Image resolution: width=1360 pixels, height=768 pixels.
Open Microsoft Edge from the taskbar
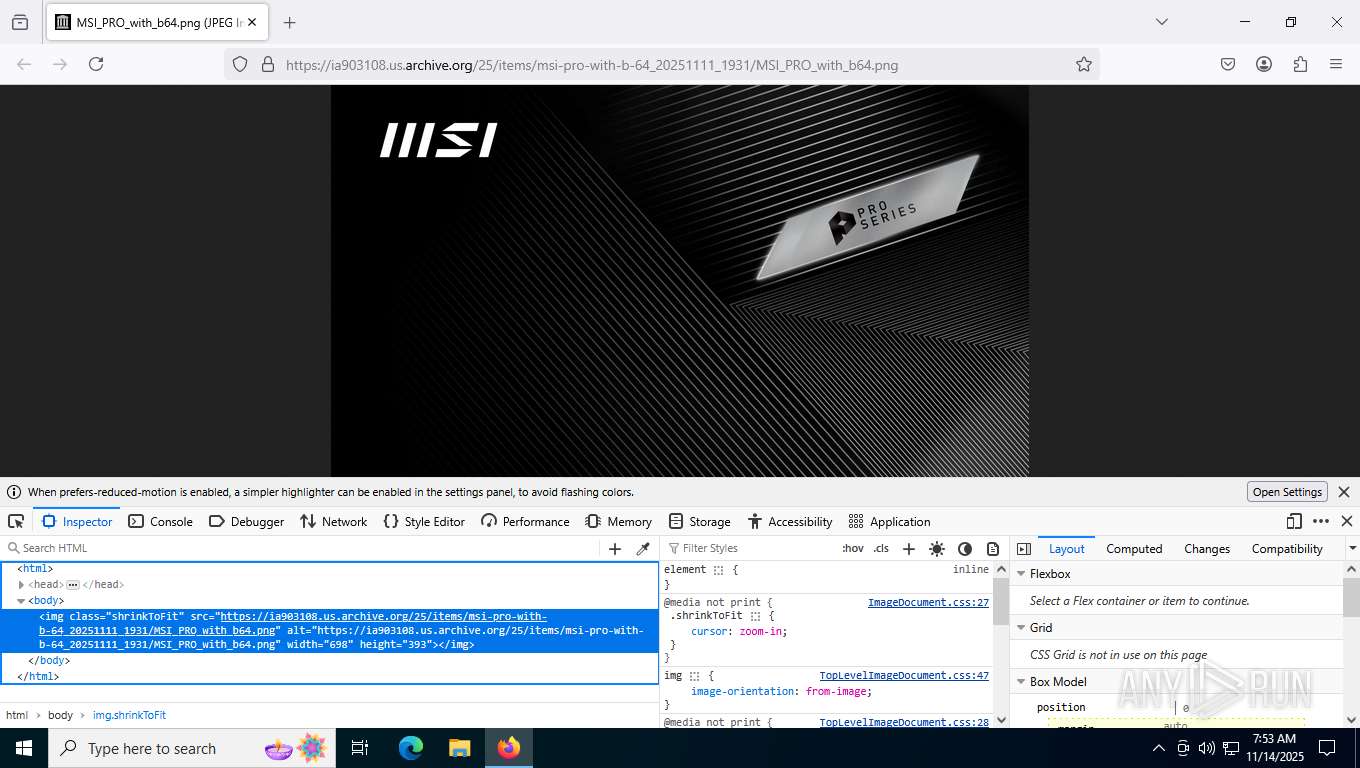pyautogui.click(x=411, y=748)
